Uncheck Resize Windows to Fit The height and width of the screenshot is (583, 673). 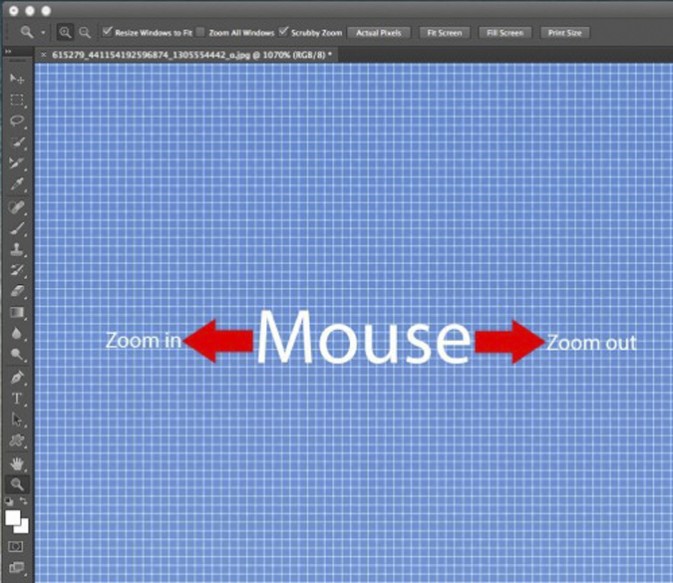tap(108, 33)
